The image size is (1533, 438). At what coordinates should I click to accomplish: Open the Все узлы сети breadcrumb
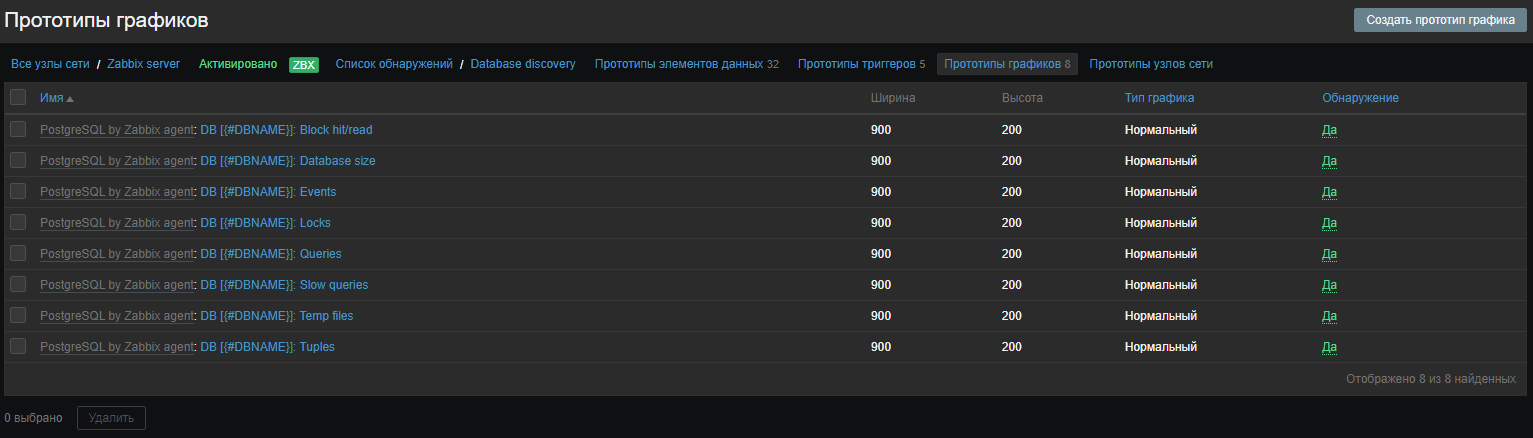(50, 64)
